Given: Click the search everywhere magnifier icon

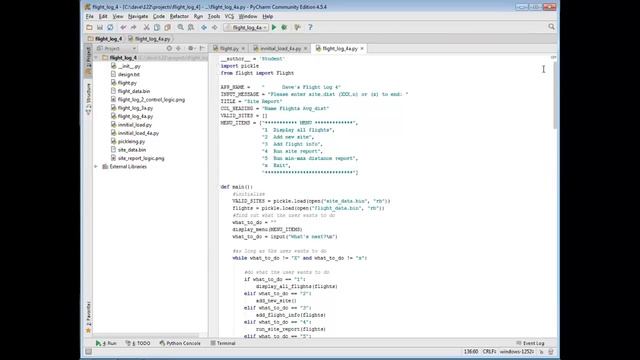Looking at the screenshot, I should pyautogui.click(x=551, y=27).
